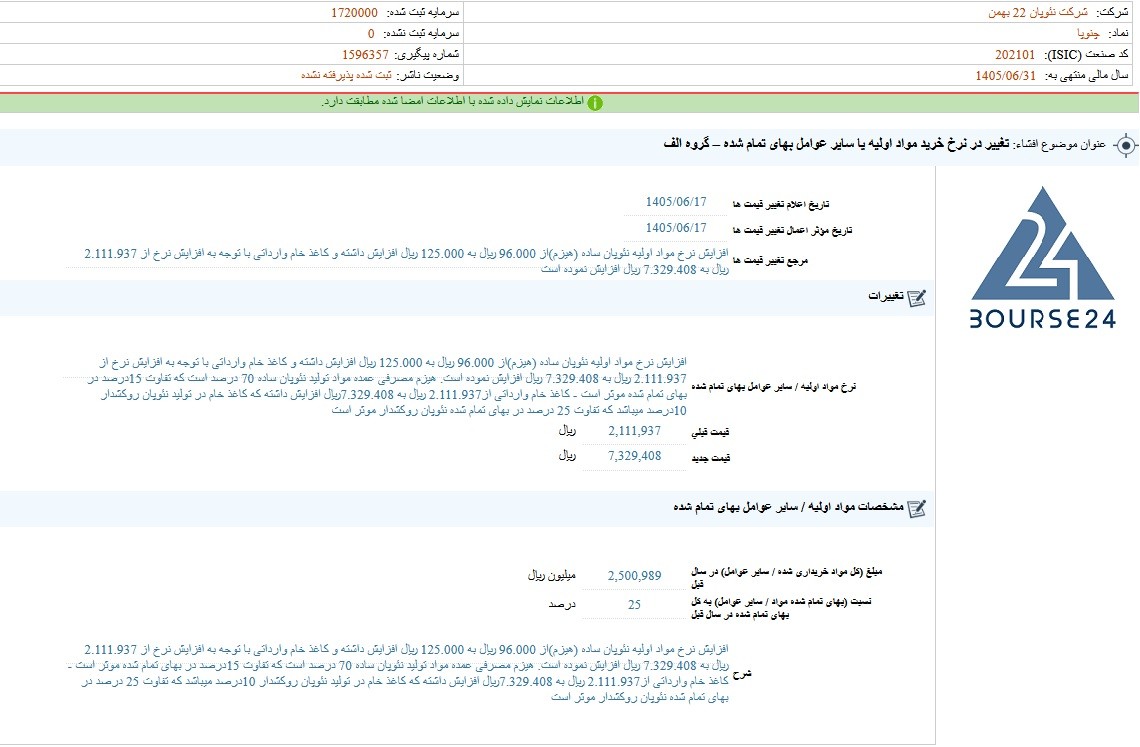
Task: Click the سرمایه ثبت شده label
Action: [423, 12]
